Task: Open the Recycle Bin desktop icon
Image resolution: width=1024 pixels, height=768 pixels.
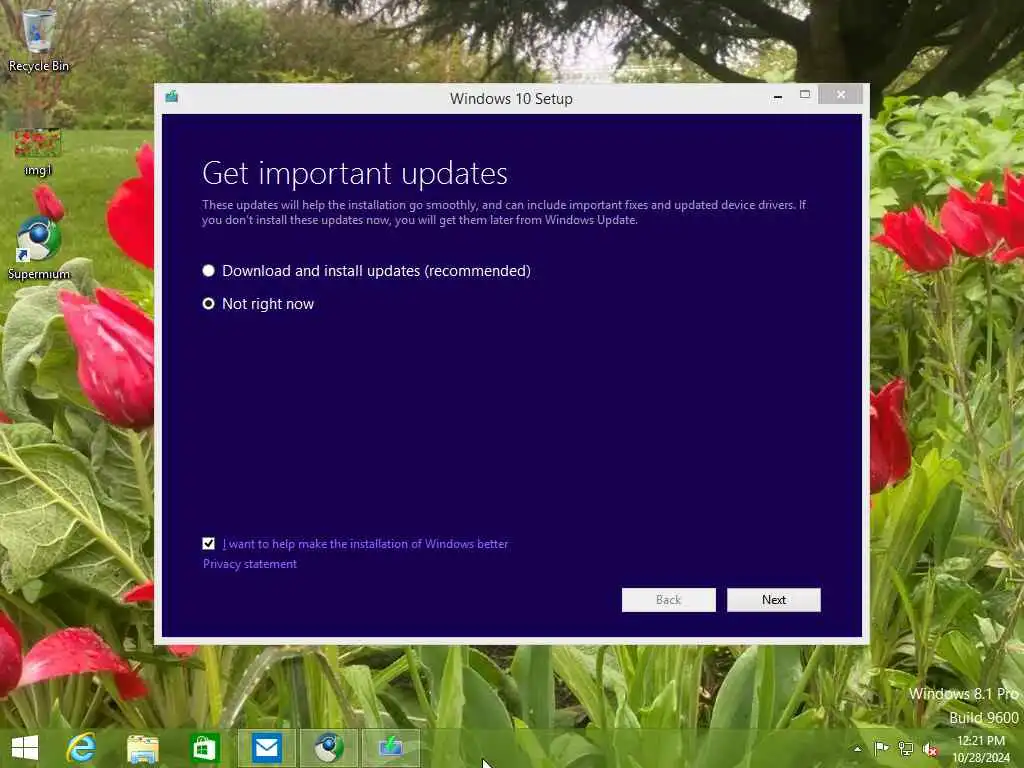Action: [x=39, y=39]
